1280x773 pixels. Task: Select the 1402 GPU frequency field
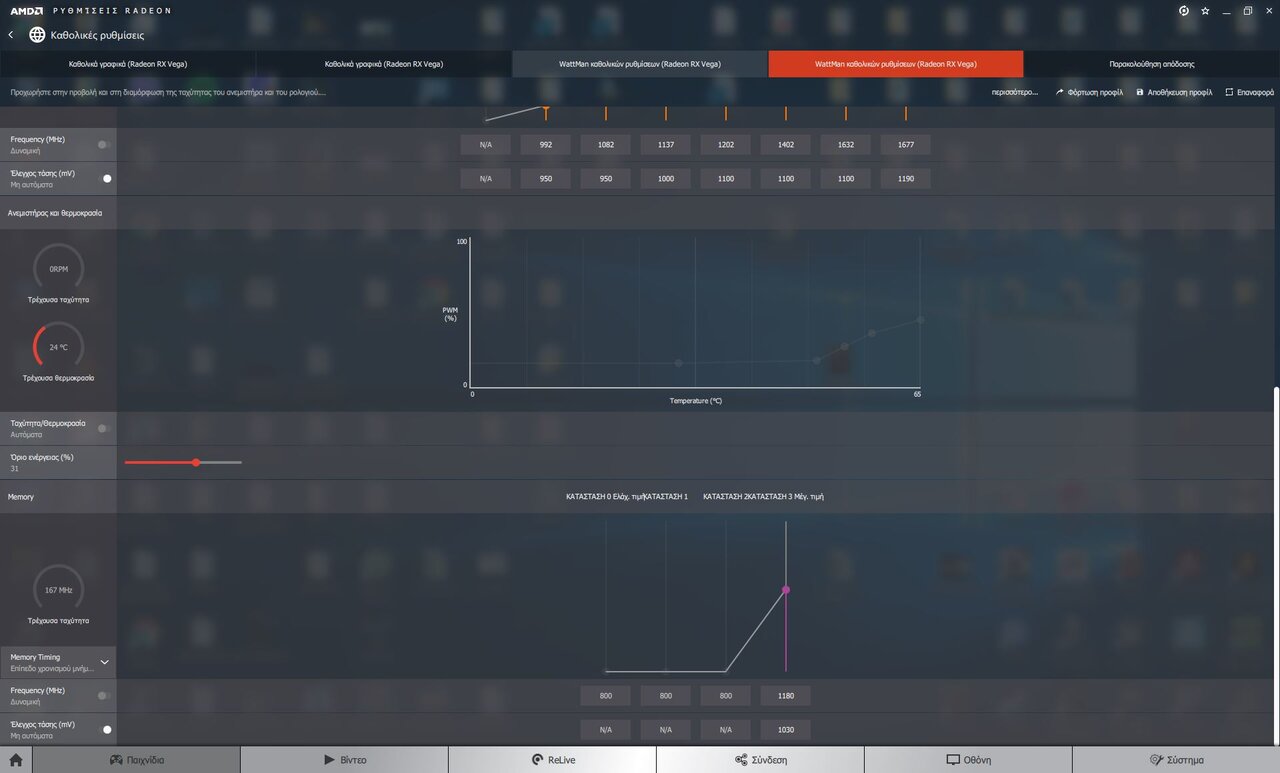coord(786,145)
